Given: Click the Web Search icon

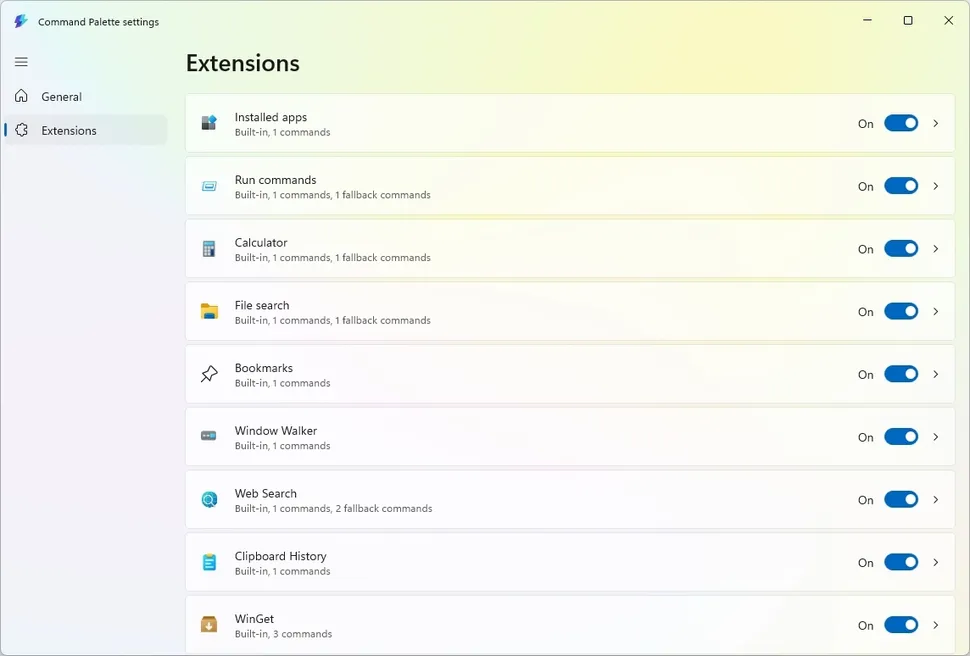Looking at the screenshot, I should pos(209,500).
